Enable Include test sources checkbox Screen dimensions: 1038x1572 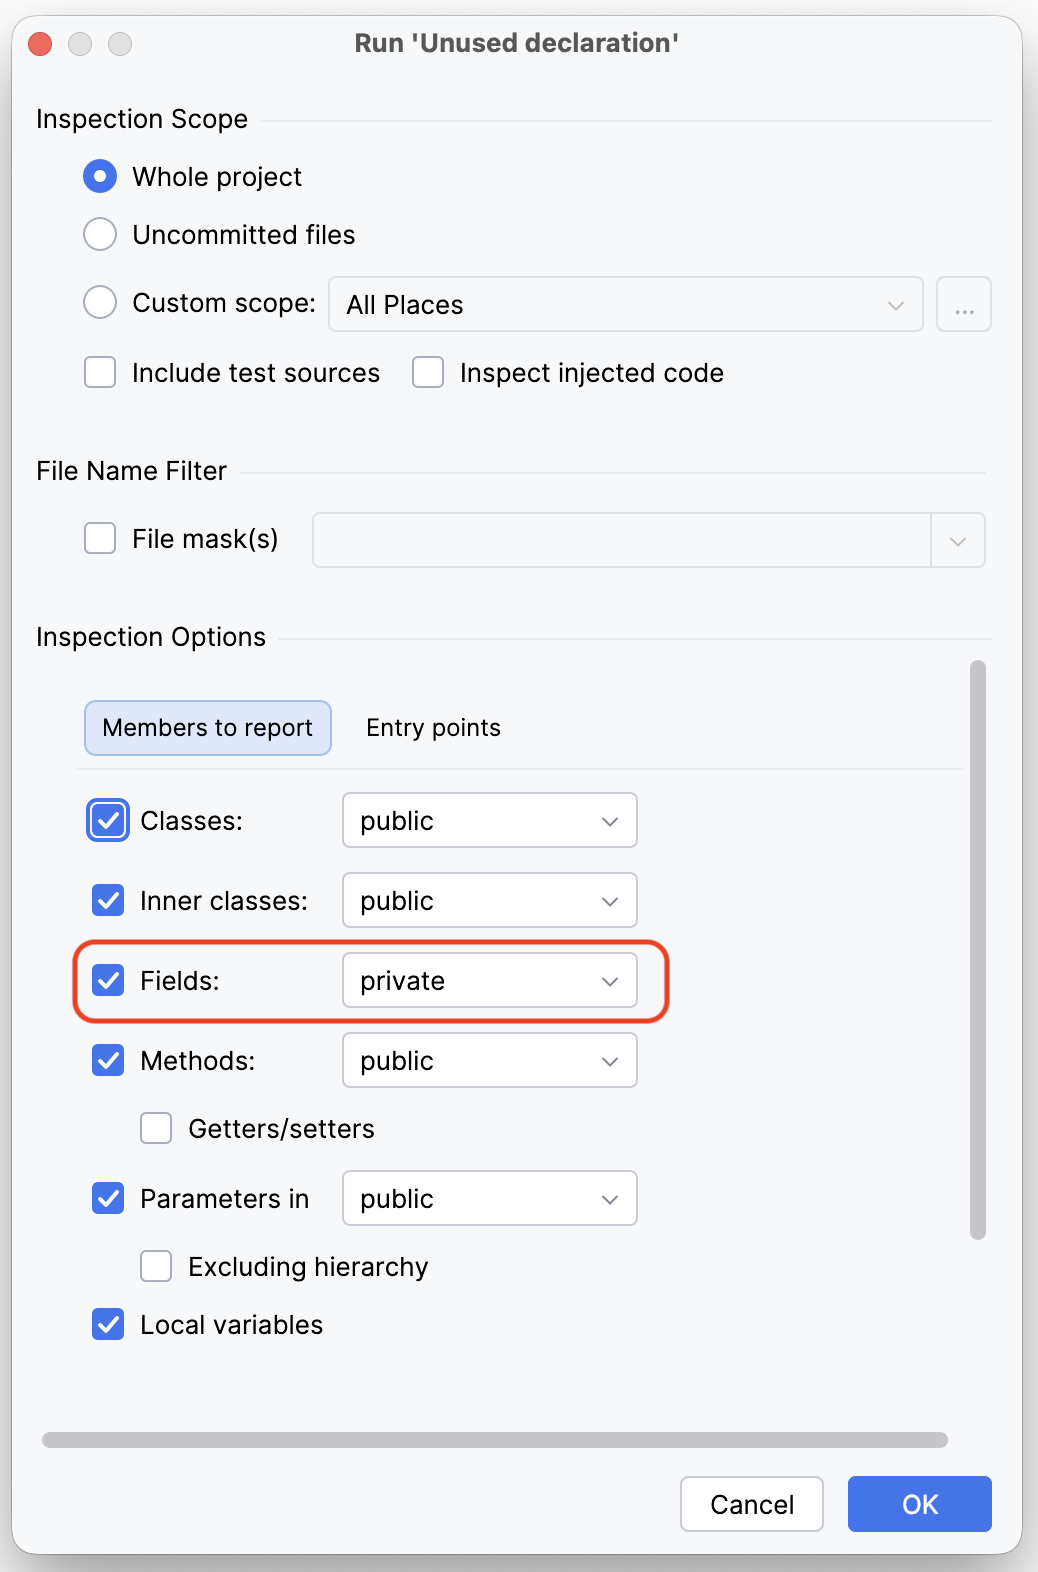pyautogui.click(x=100, y=373)
